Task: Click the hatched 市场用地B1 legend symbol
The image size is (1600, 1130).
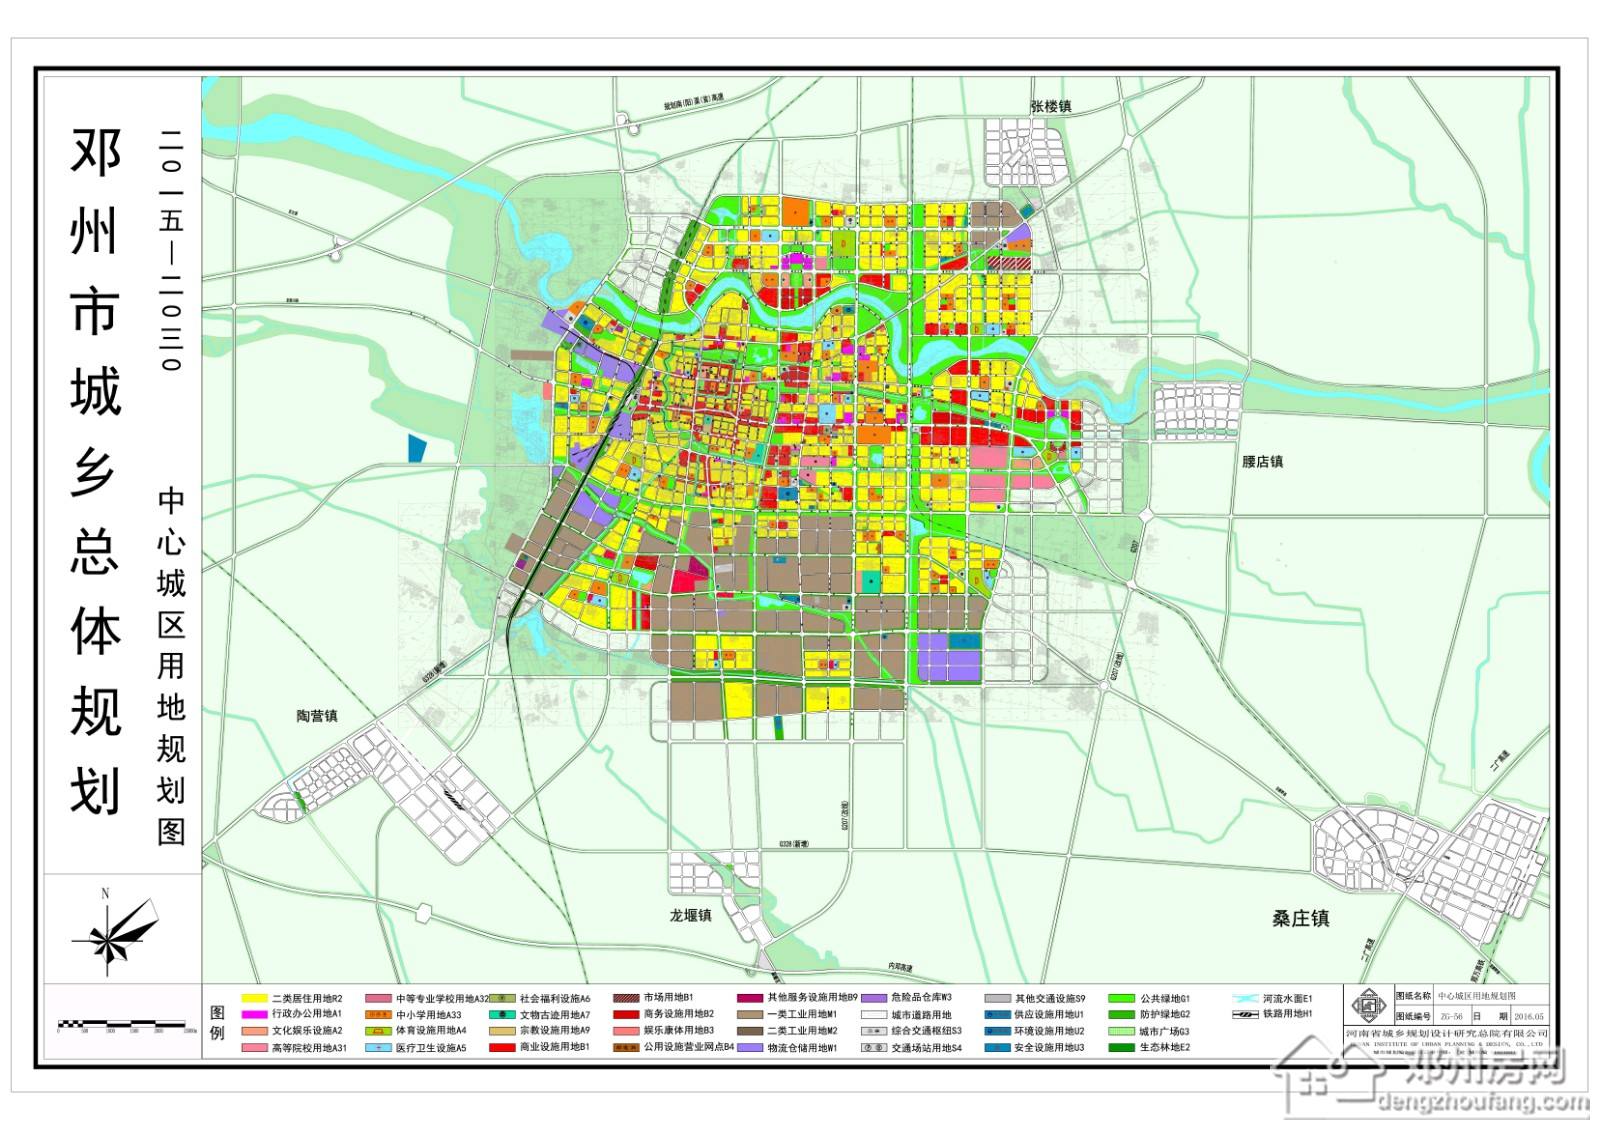Action: pyautogui.click(x=626, y=998)
